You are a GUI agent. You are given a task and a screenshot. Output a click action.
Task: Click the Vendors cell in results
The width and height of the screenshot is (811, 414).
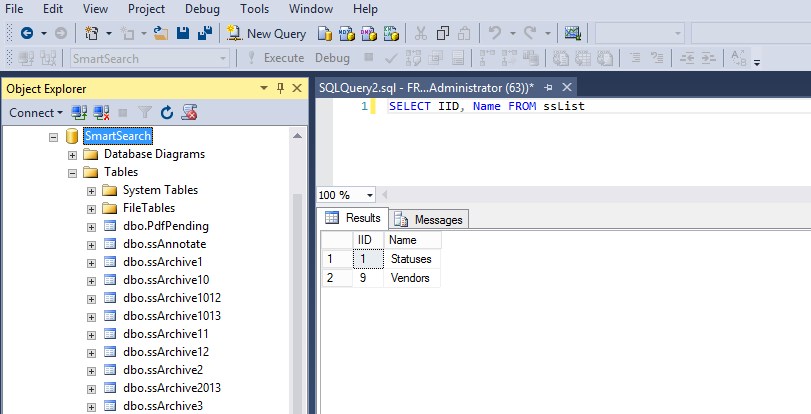pyautogui.click(x=412, y=278)
